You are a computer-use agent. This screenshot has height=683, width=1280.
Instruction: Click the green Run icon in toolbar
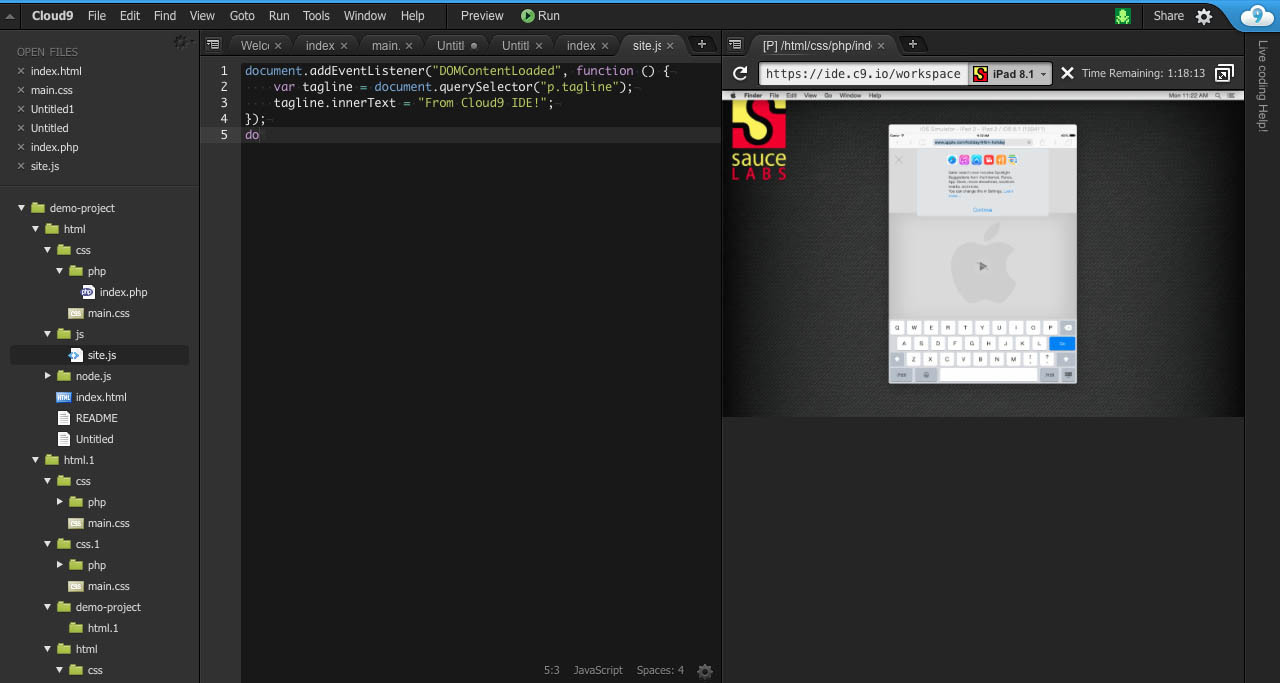tap(527, 16)
